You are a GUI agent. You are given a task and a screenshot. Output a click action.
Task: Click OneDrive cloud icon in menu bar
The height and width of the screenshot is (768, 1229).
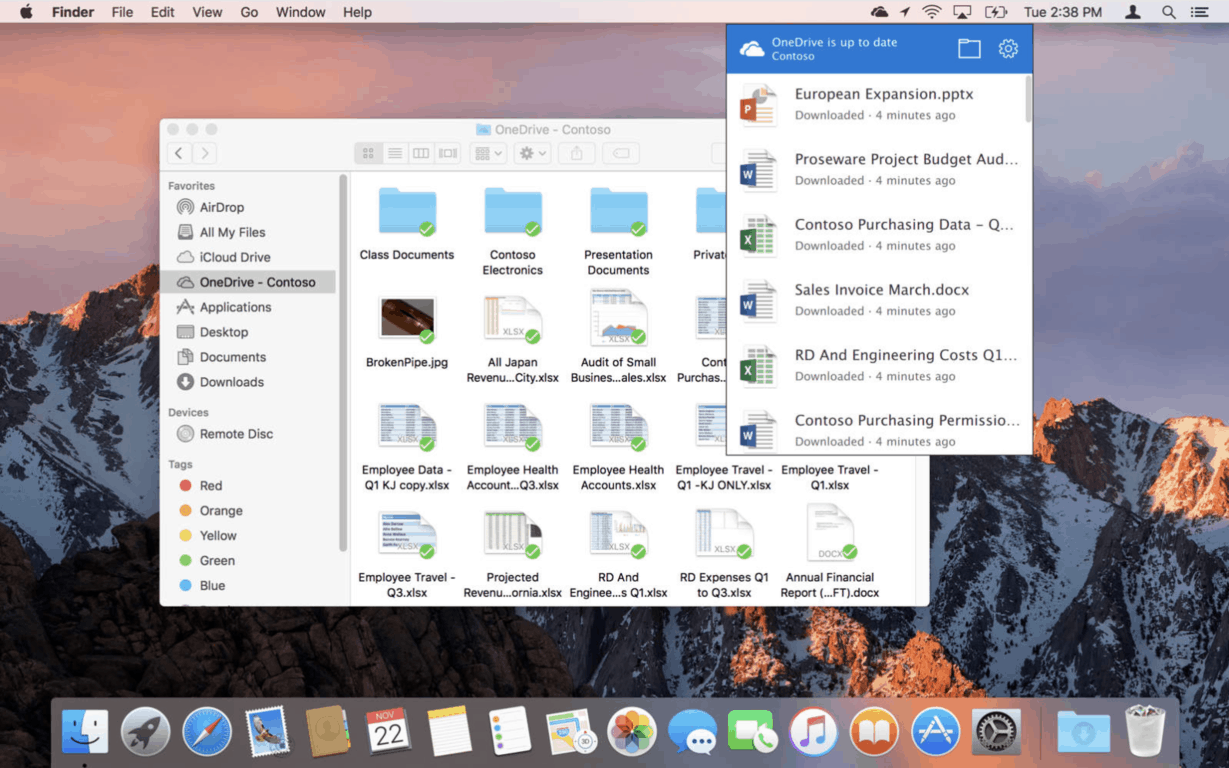(x=879, y=12)
